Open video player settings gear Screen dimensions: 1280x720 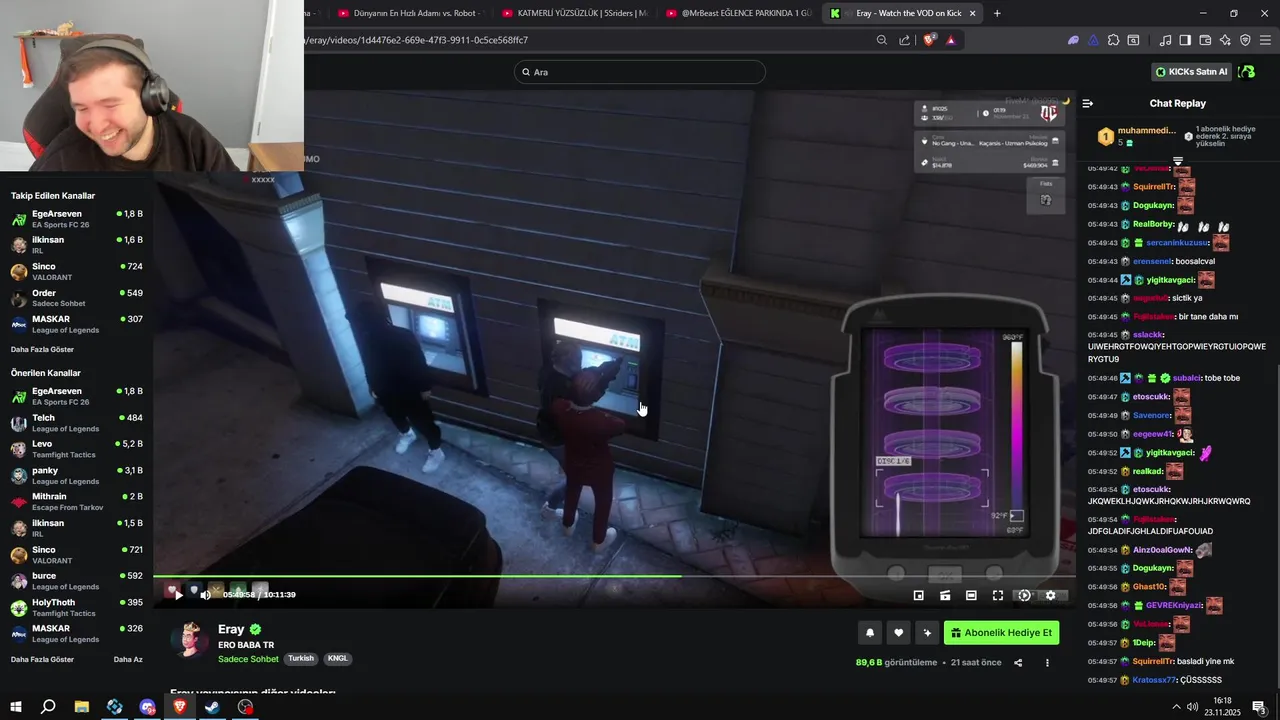pos(1050,595)
